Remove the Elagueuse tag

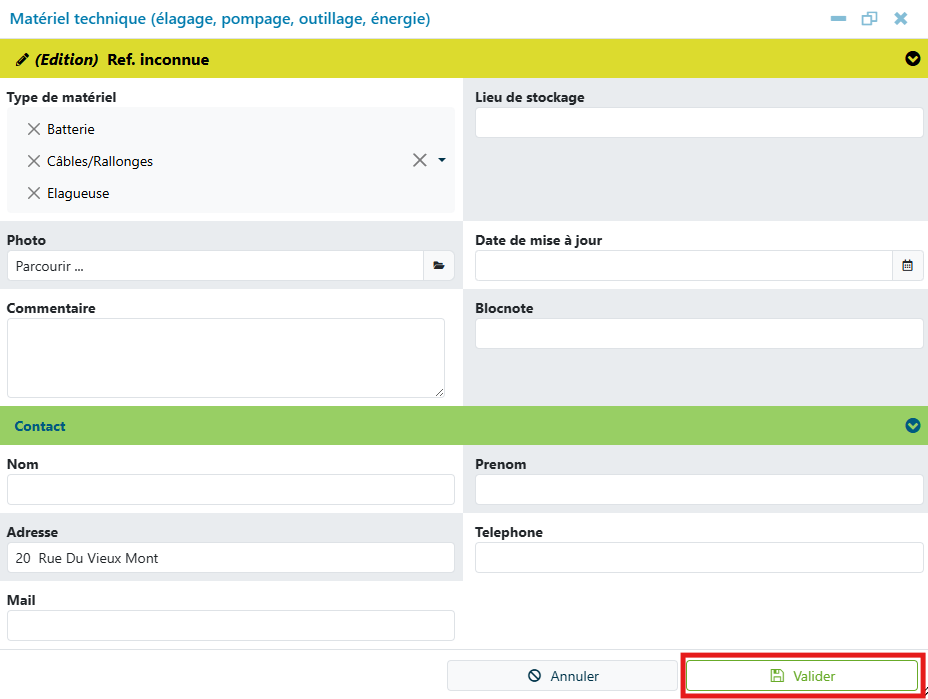coord(34,193)
